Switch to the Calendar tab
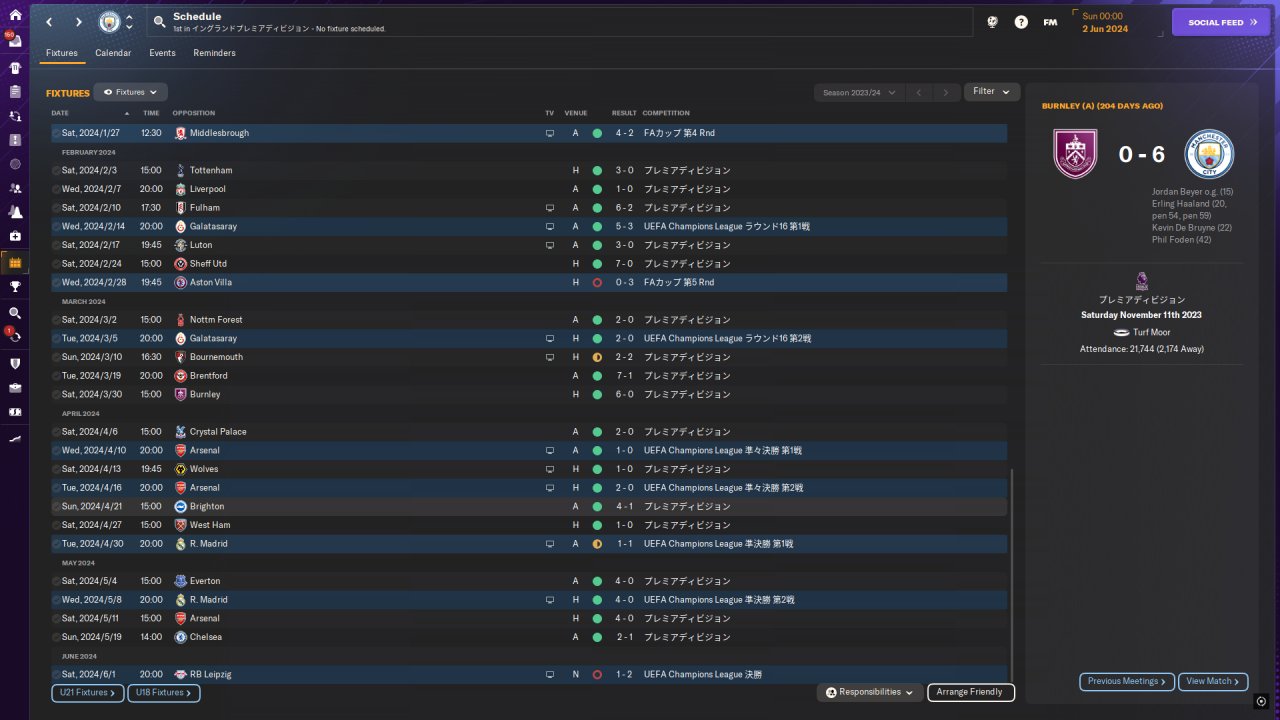This screenshot has height=720, width=1280. pyautogui.click(x=113, y=53)
